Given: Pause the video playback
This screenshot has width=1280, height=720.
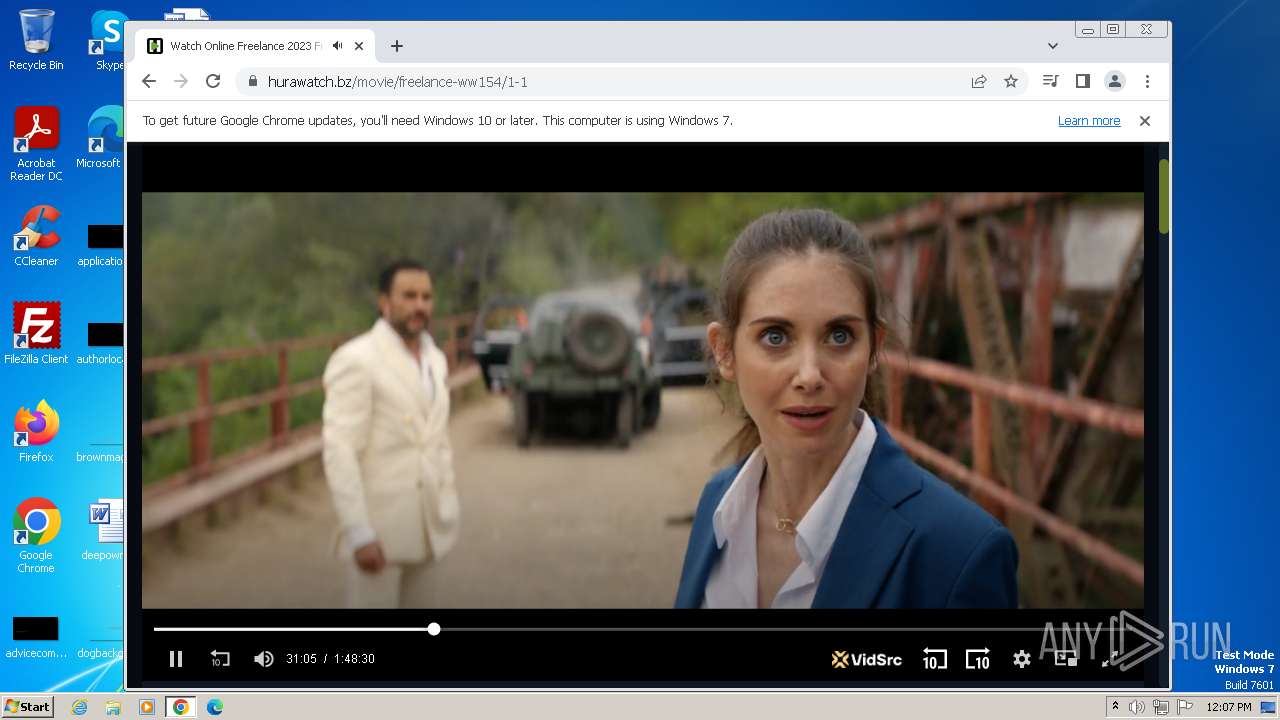Looking at the screenshot, I should point(176,659).
